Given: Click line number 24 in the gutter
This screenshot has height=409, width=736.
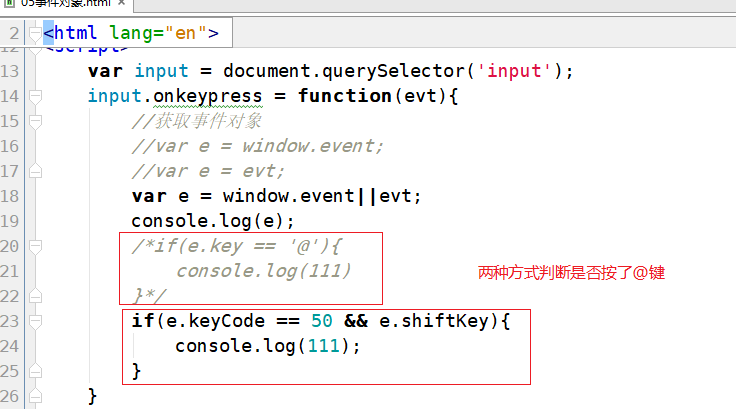Looking at the screenshot, I should [x=11, y=346].
